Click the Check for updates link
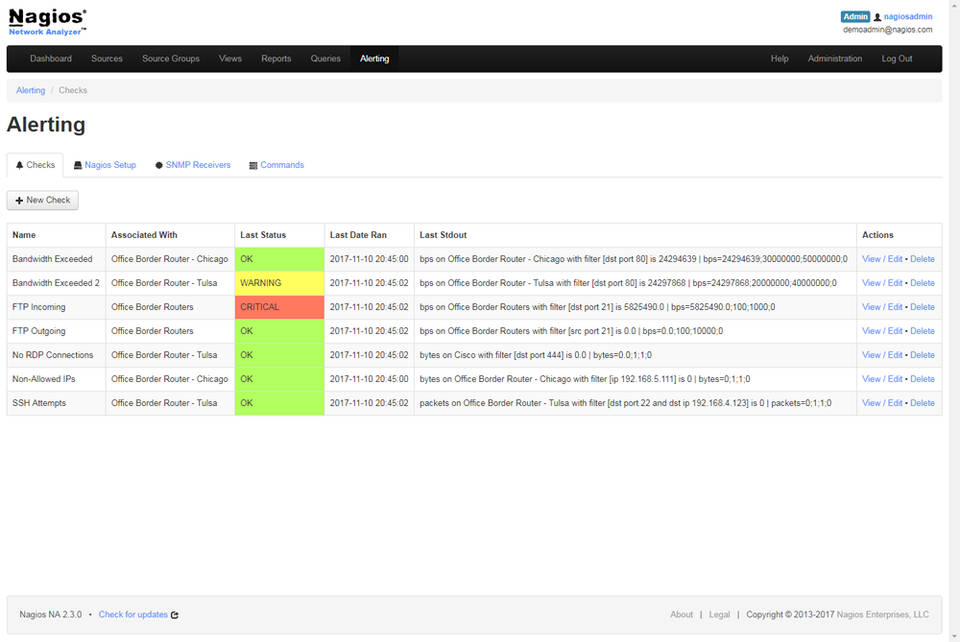960x642 pixels. click(x=132, y=614)
